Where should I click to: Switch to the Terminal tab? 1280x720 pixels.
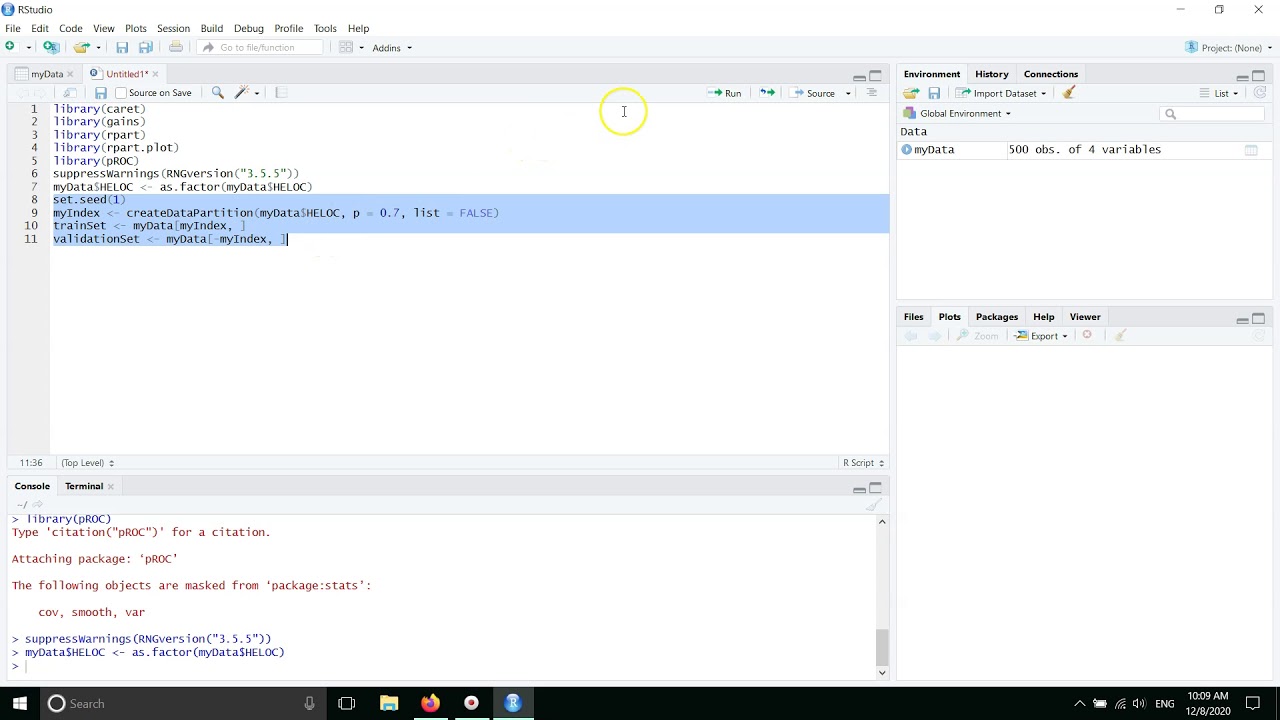pyautogui.click(x=84, y=486)
